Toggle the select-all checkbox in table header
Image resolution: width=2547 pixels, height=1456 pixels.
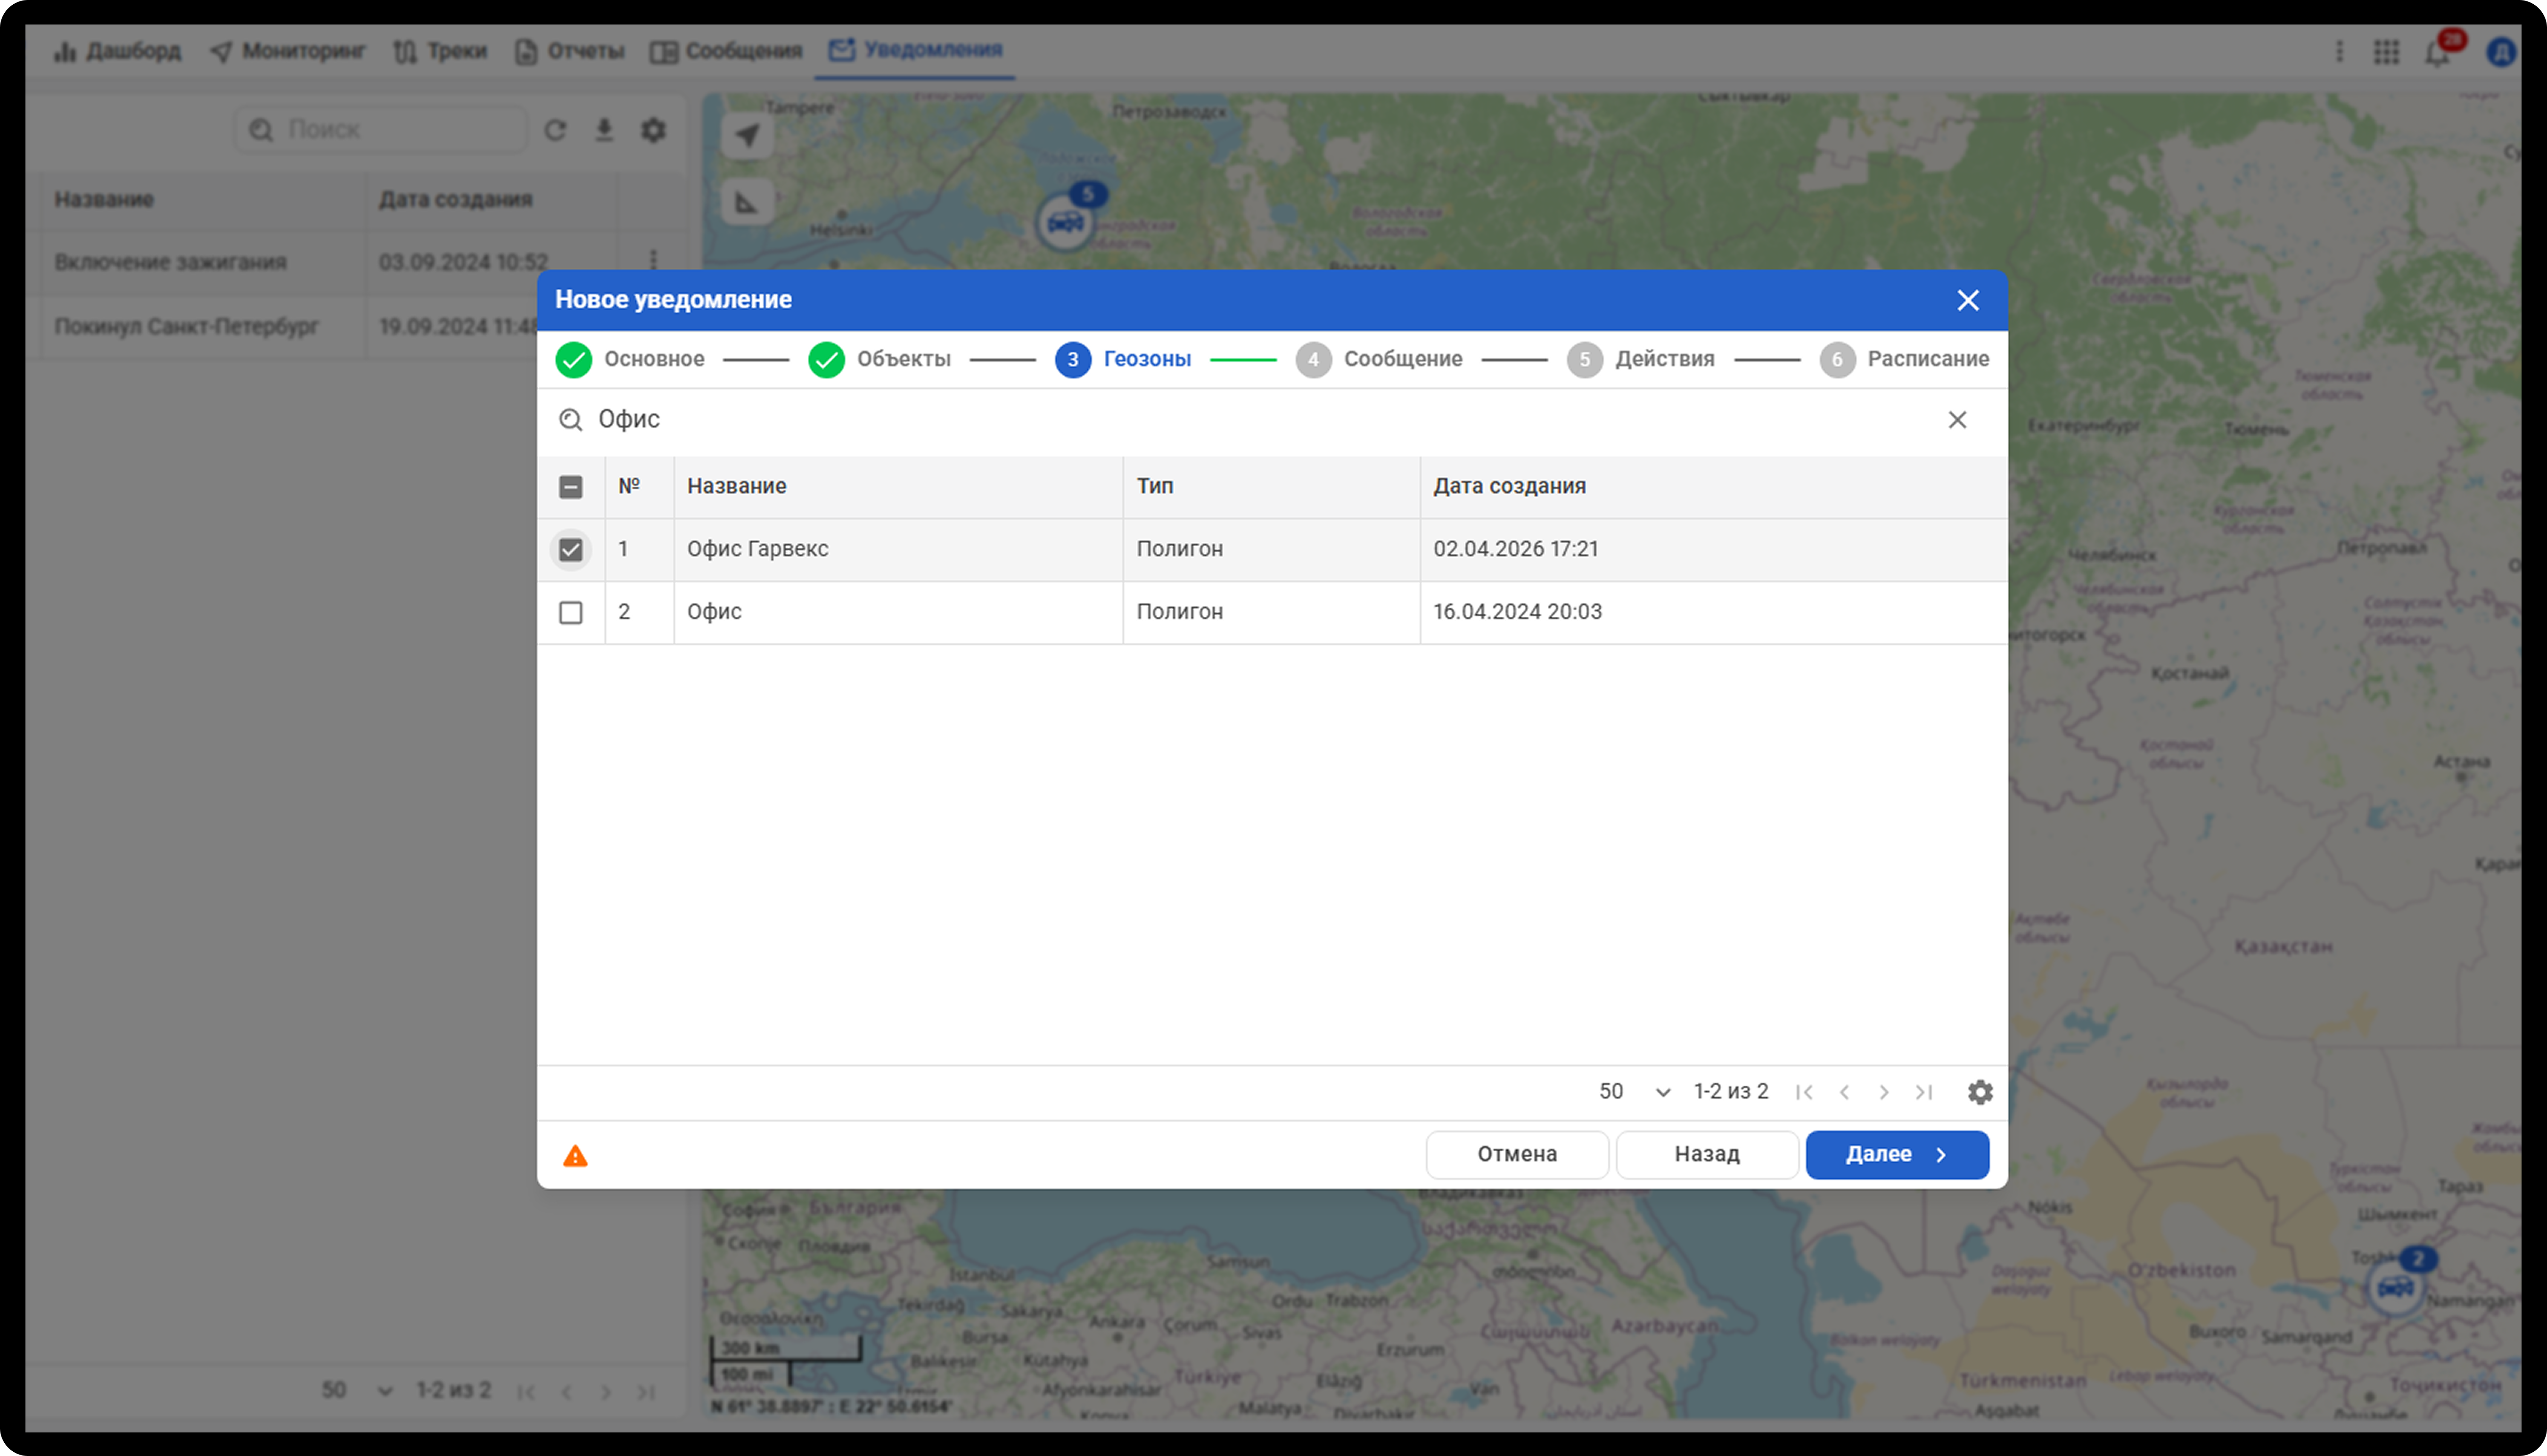(x=570, y=487)
